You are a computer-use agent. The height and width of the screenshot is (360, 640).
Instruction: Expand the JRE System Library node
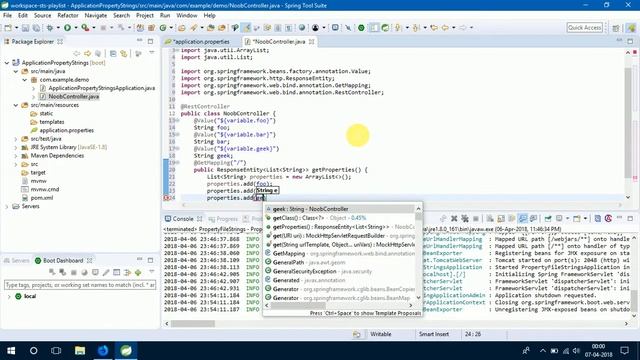point(16,147)
